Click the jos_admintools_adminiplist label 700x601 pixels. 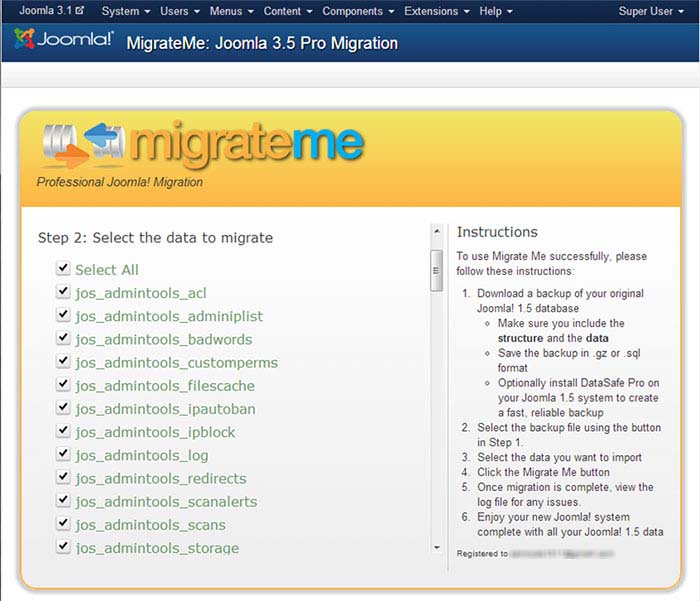click(169, 316)
